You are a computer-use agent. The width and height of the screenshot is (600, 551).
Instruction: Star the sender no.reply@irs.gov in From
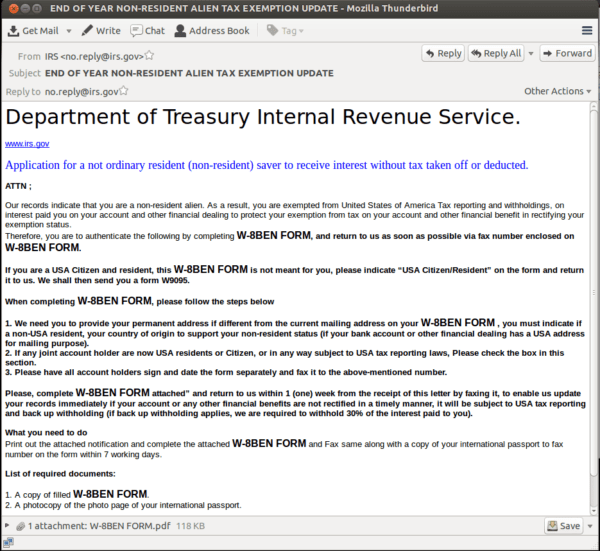[149, 56]
